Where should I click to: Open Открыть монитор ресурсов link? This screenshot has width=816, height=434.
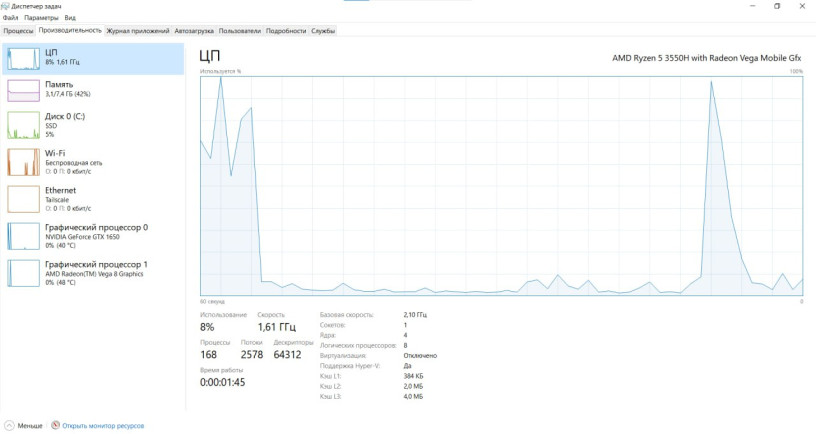click(103, 426)
